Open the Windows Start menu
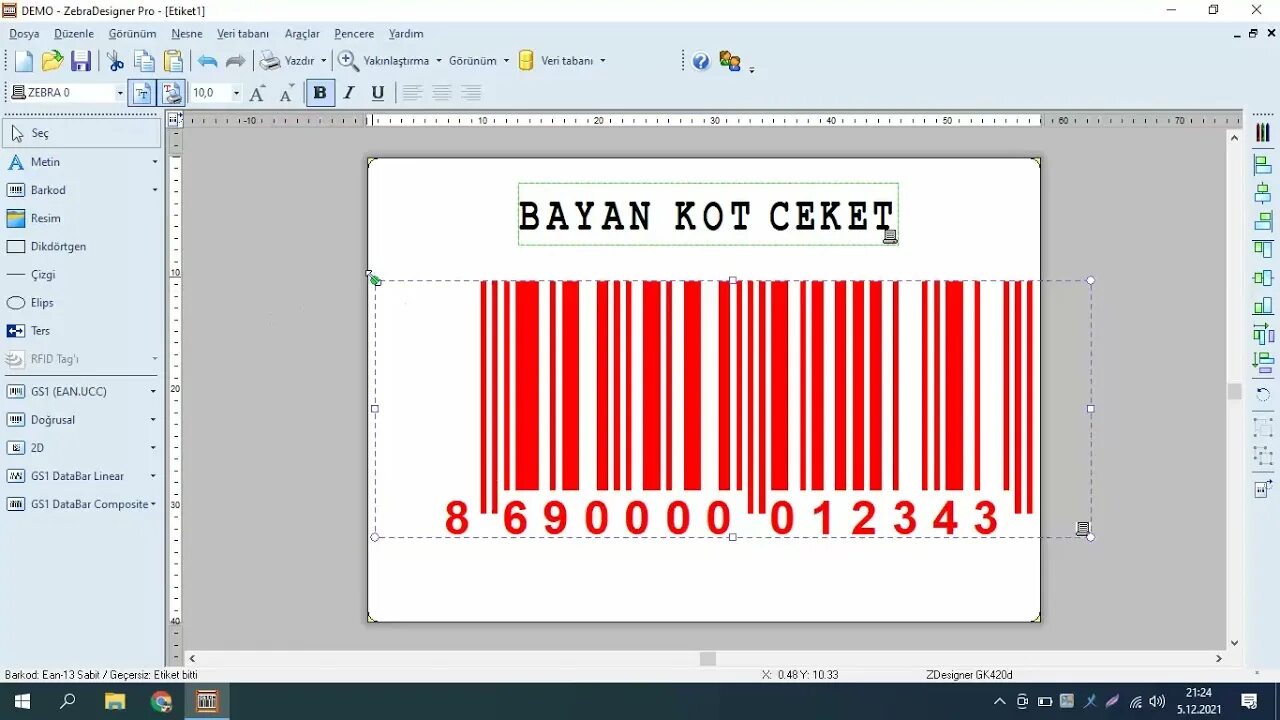Viewport: 1280px width, 720px height. (x=21, y=701)
